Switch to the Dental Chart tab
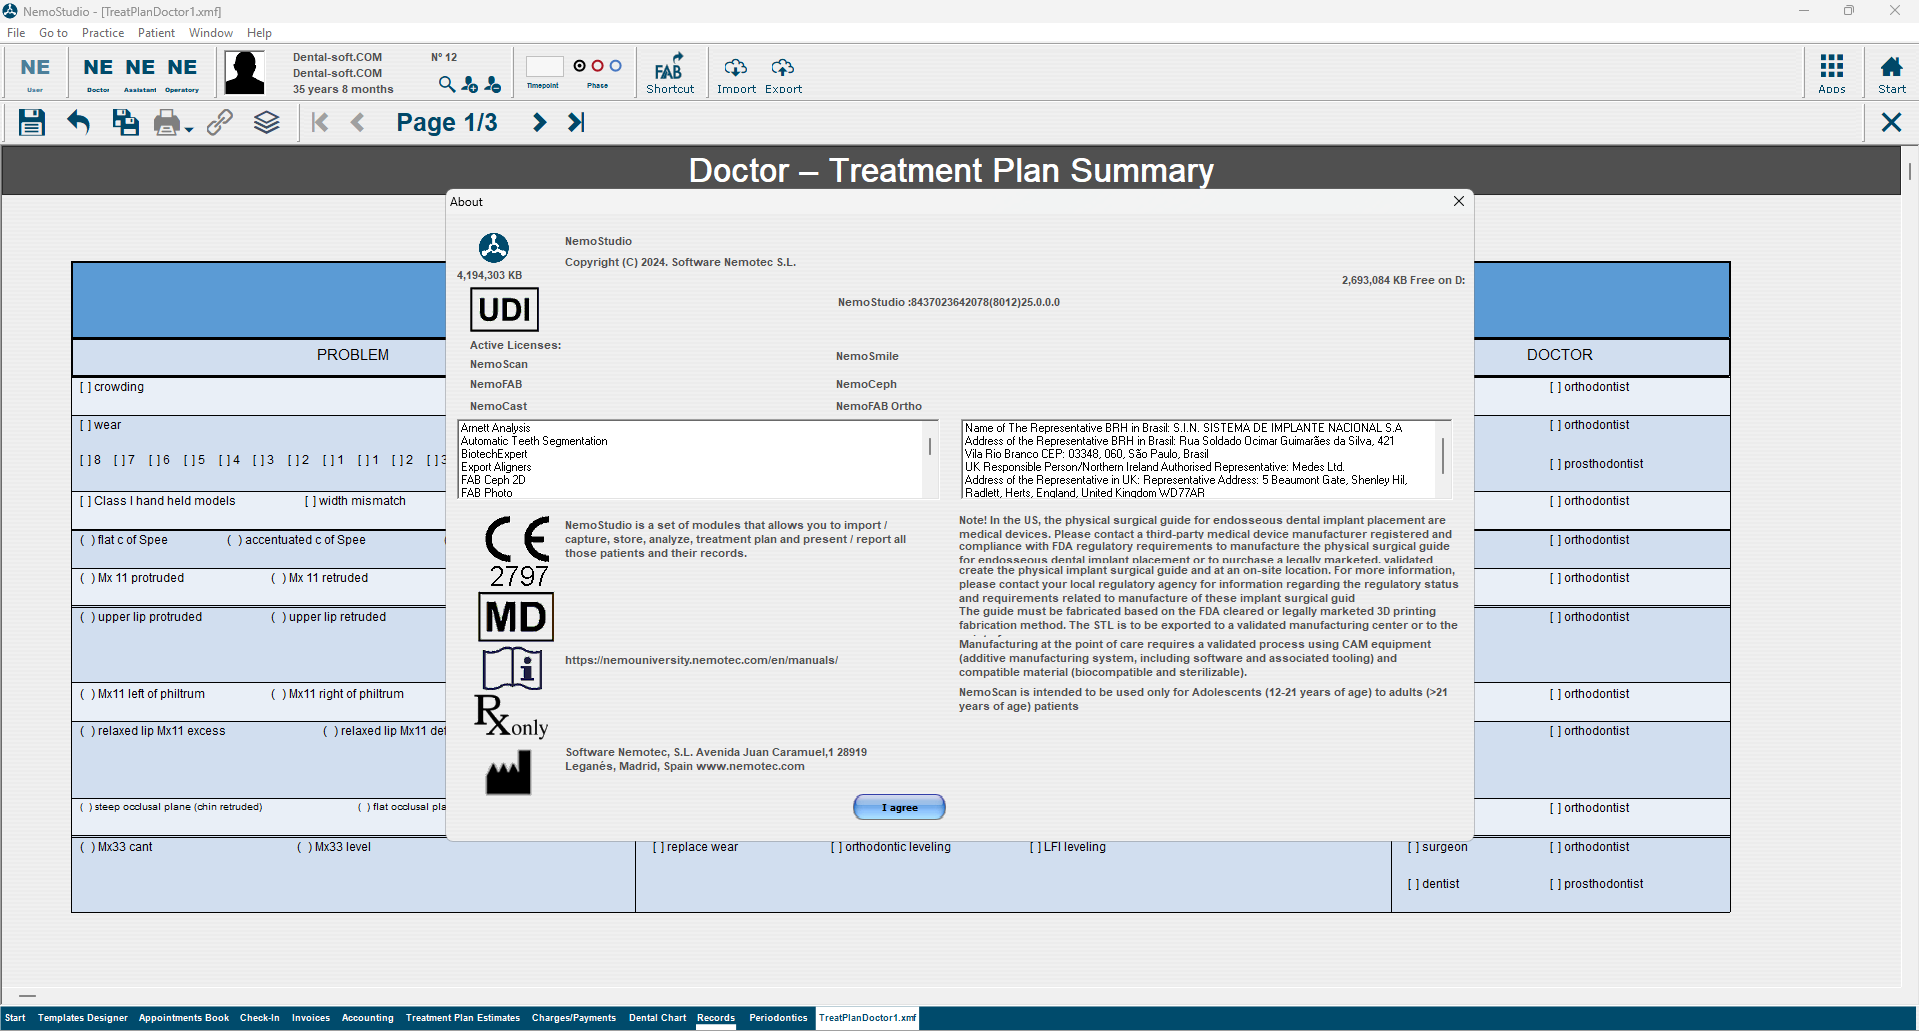 (x=657, y=1018)
